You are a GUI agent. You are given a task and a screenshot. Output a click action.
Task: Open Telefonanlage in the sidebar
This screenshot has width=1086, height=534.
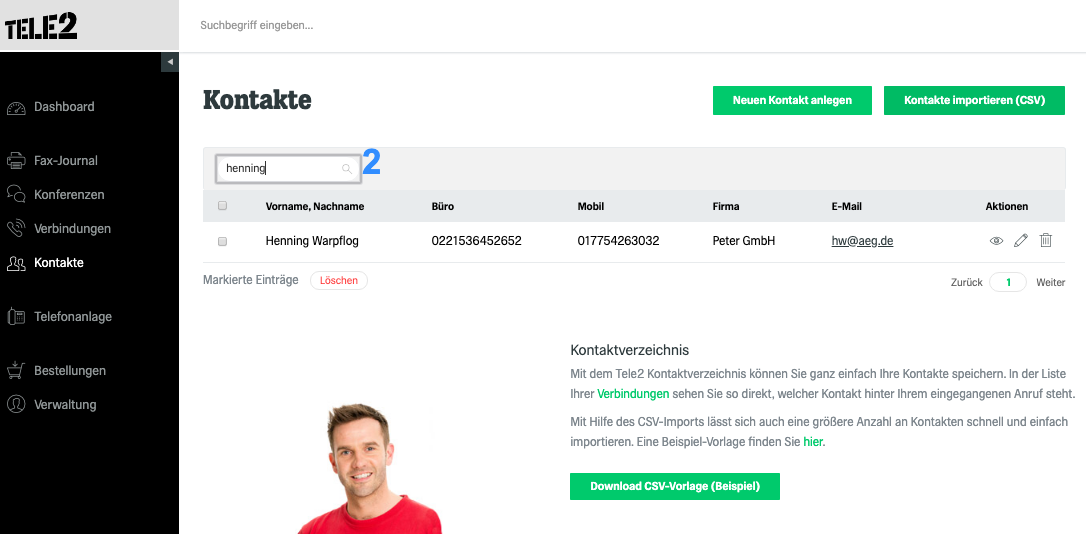tap(73, 317)
